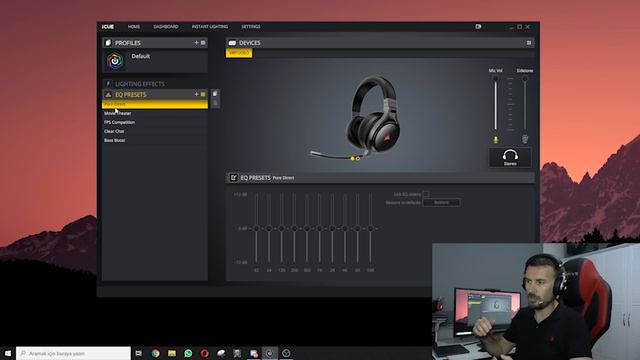Toggle the microphone mute icon
Image resolution: width=640 pixels, height=360 pixels.
496,140
